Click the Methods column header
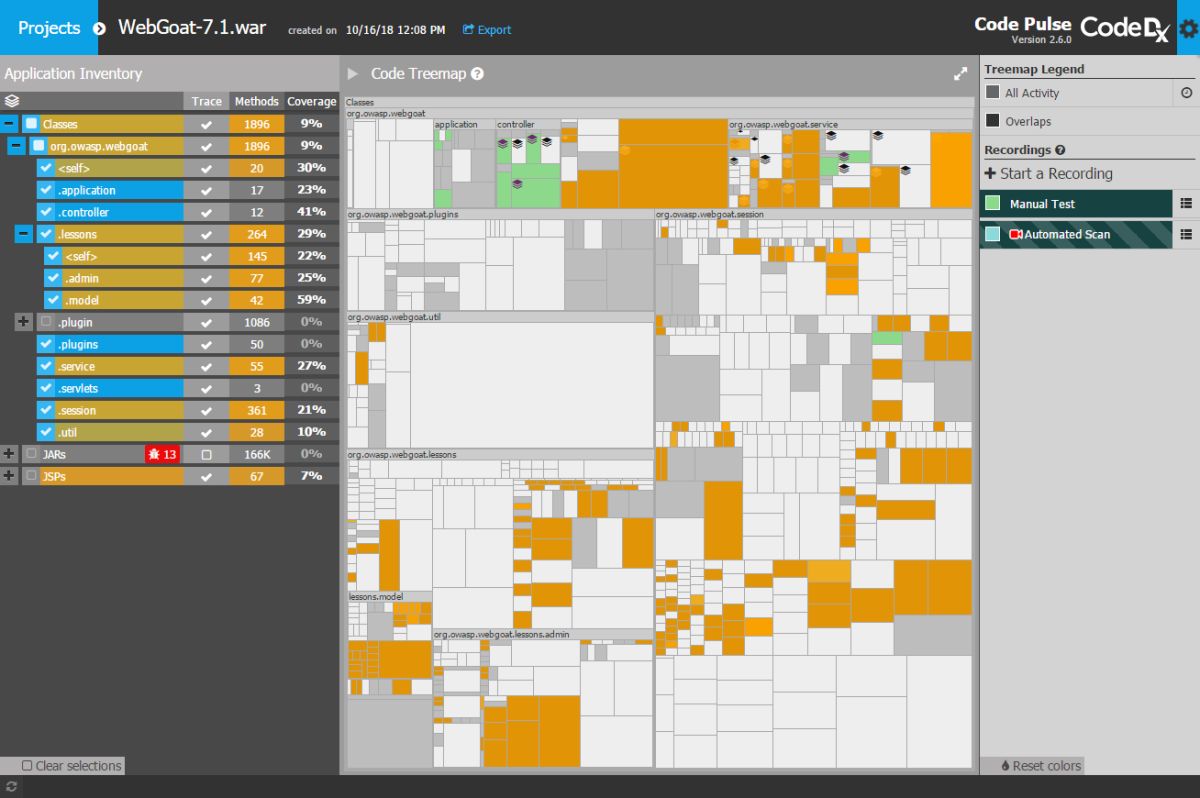 coord(257,101)
